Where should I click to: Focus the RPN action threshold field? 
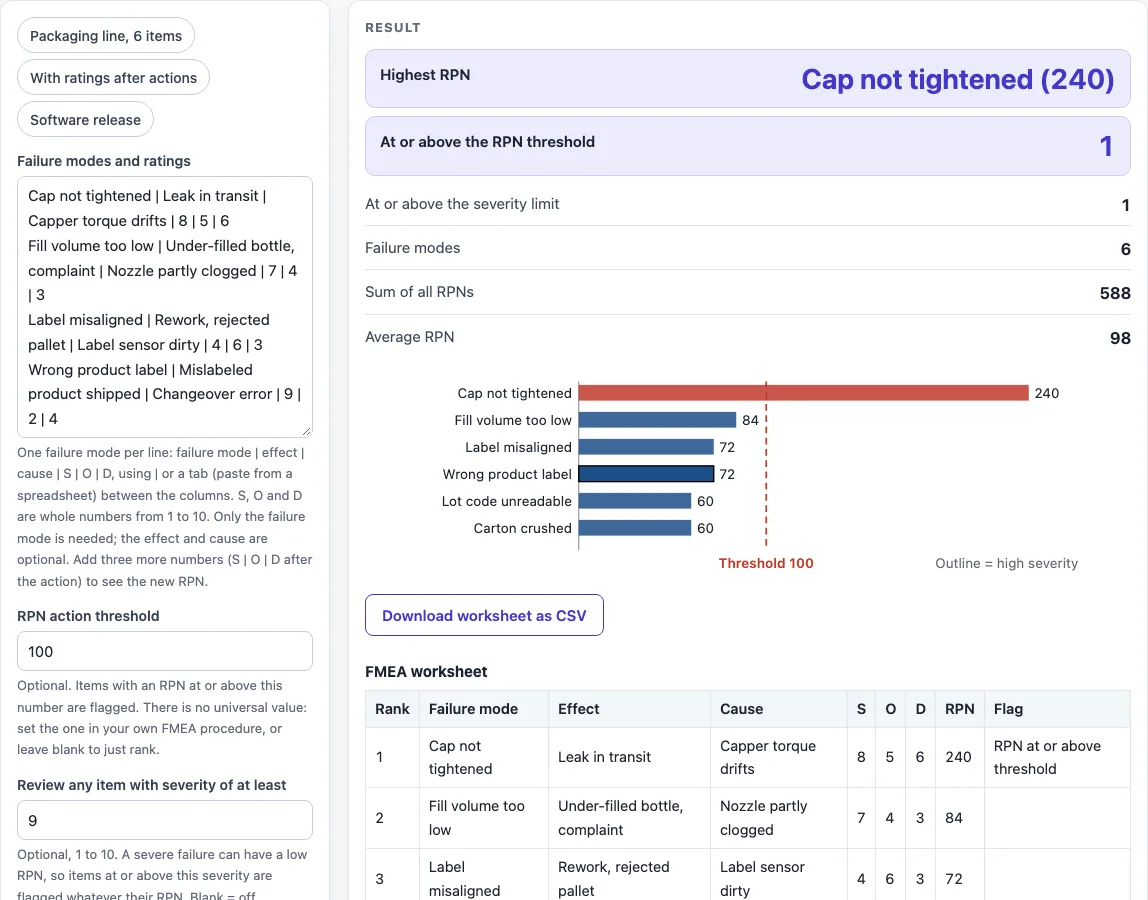[x=165, y=651]
